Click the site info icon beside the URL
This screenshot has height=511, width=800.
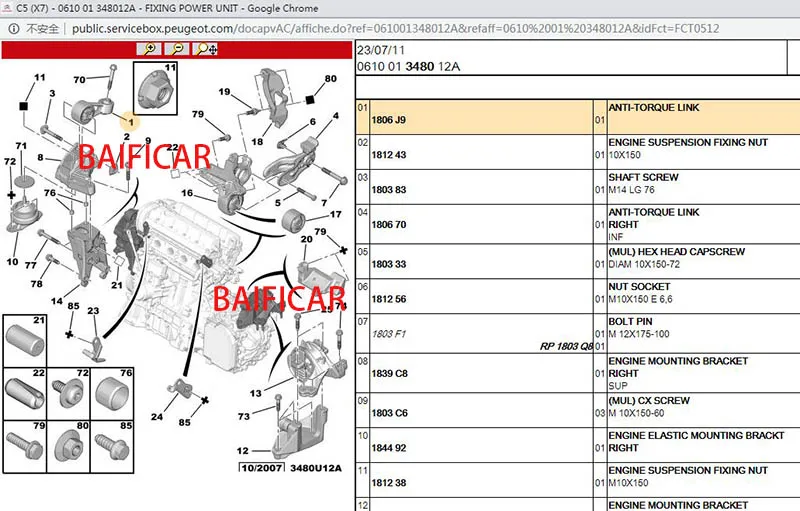tap(14, 29)
